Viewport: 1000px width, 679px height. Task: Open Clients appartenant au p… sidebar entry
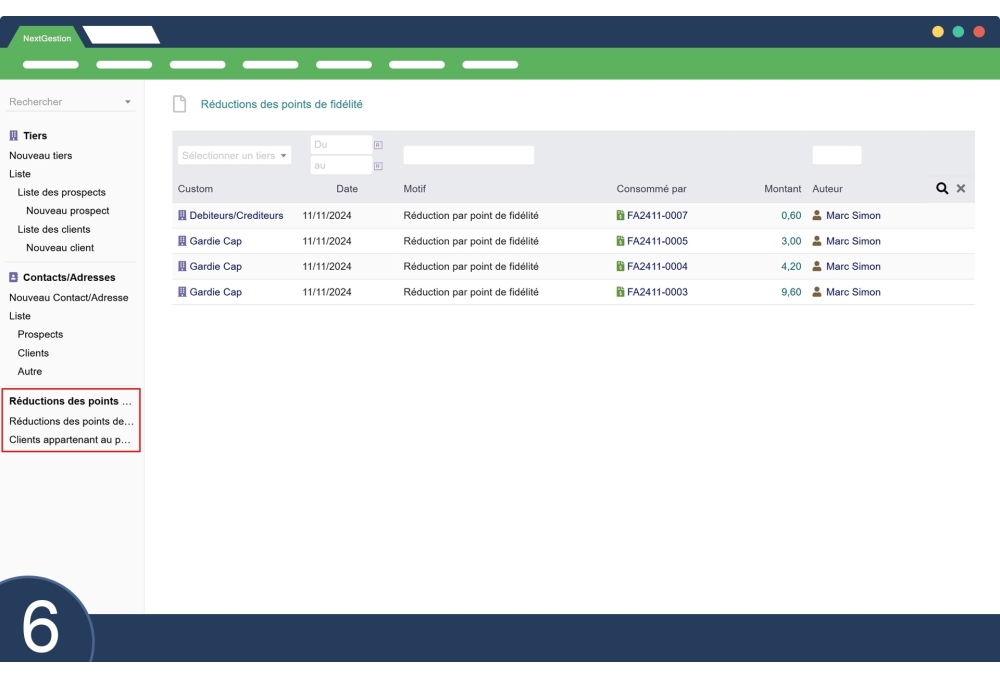point(70,440)
